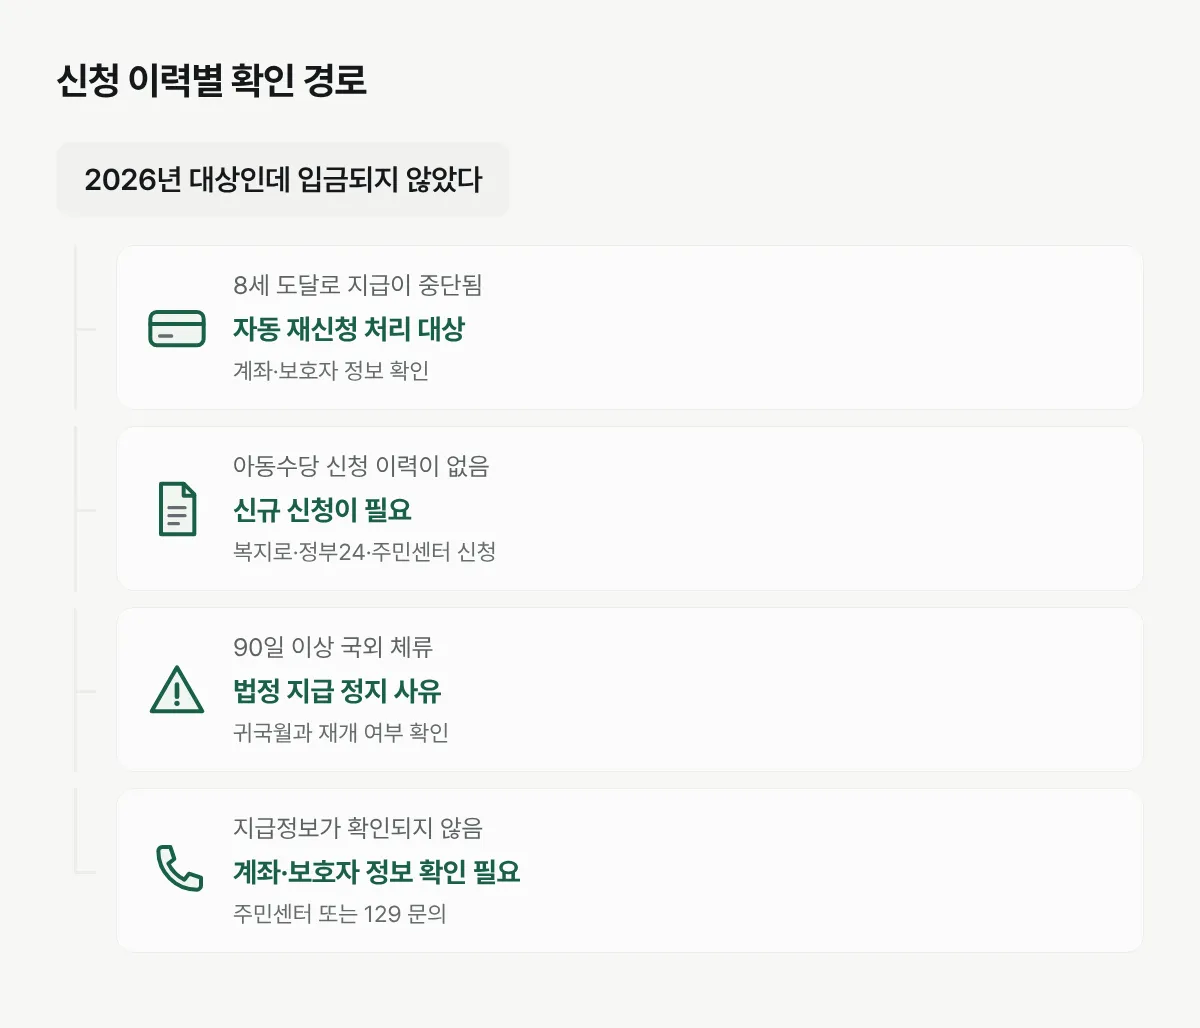1200x1028 pixels.
Task: Click the text 주민센터 또는 129 문의
Action: [340, 914]
